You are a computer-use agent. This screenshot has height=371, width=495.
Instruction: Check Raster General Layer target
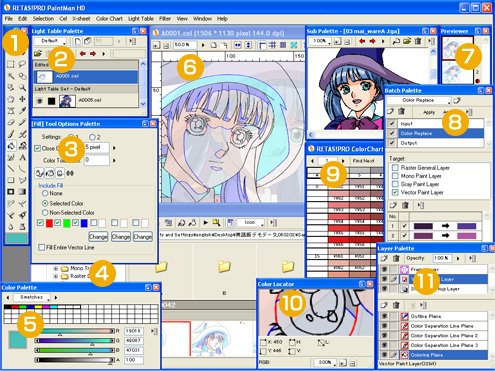pos(395,167)
